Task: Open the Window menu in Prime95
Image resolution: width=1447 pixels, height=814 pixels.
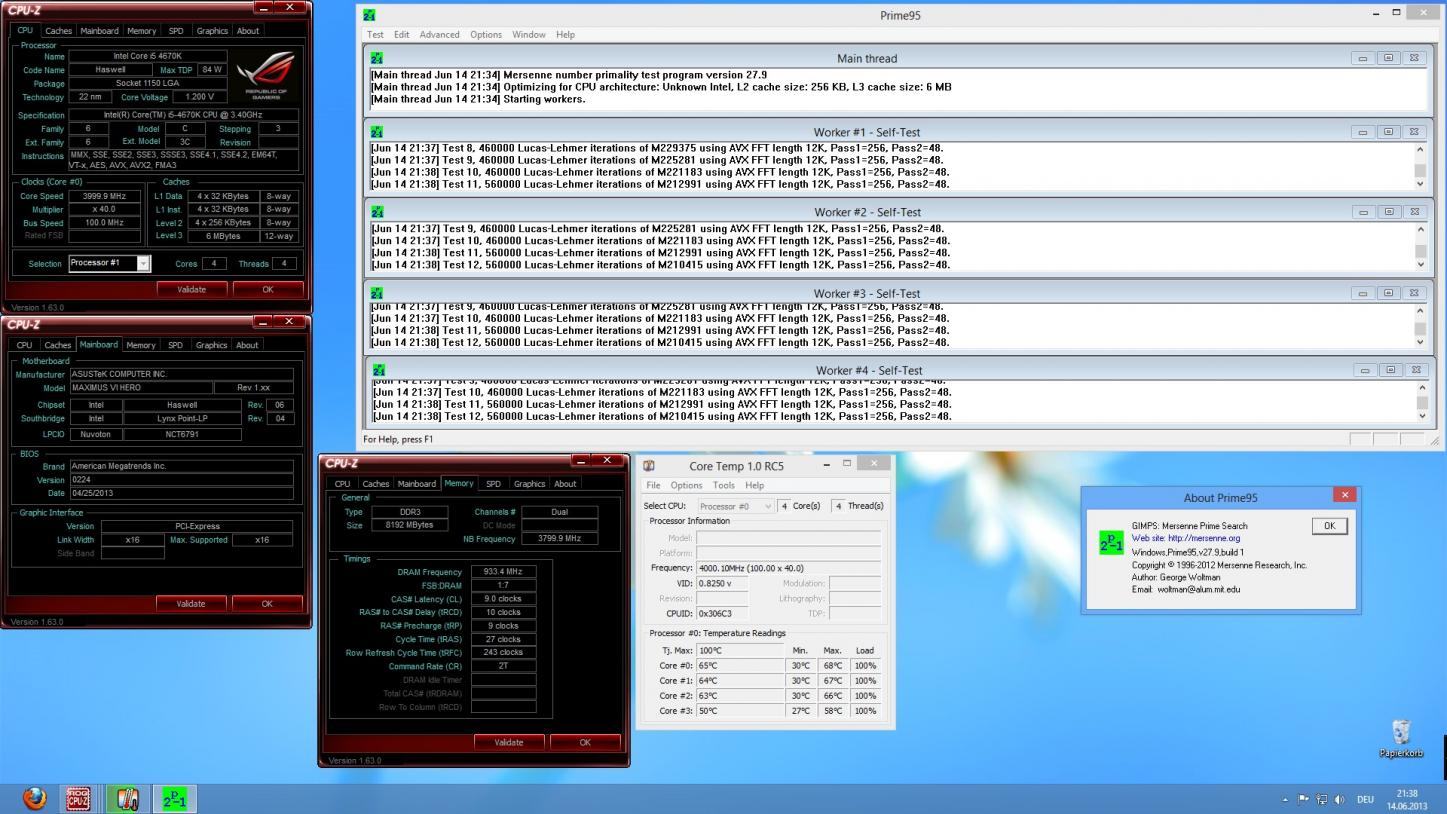Action: pos(529,34)
